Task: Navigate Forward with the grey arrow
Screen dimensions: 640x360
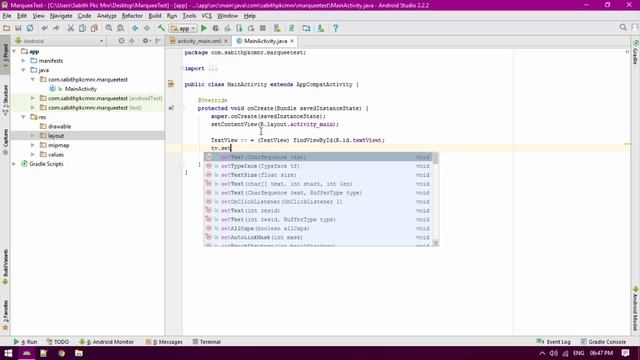Action: (x=147, y=28)
